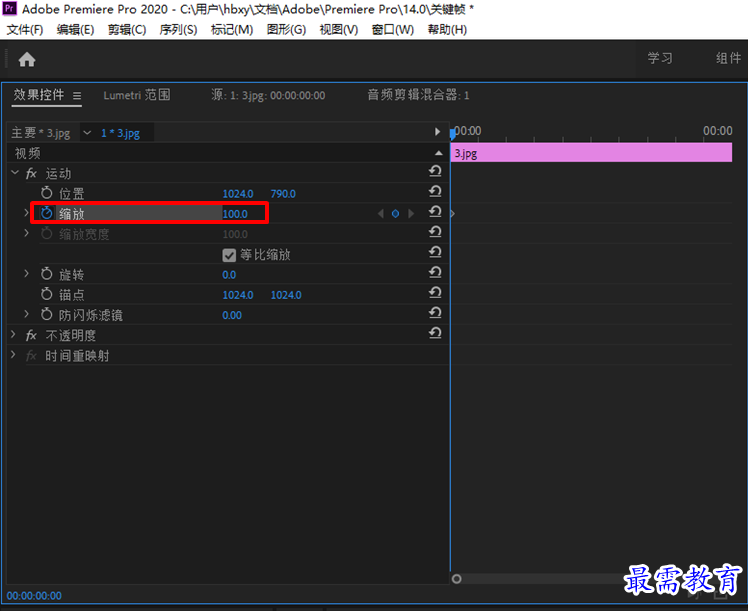
Task: Reset the 锚点 parameter
Action: point(435,293)
